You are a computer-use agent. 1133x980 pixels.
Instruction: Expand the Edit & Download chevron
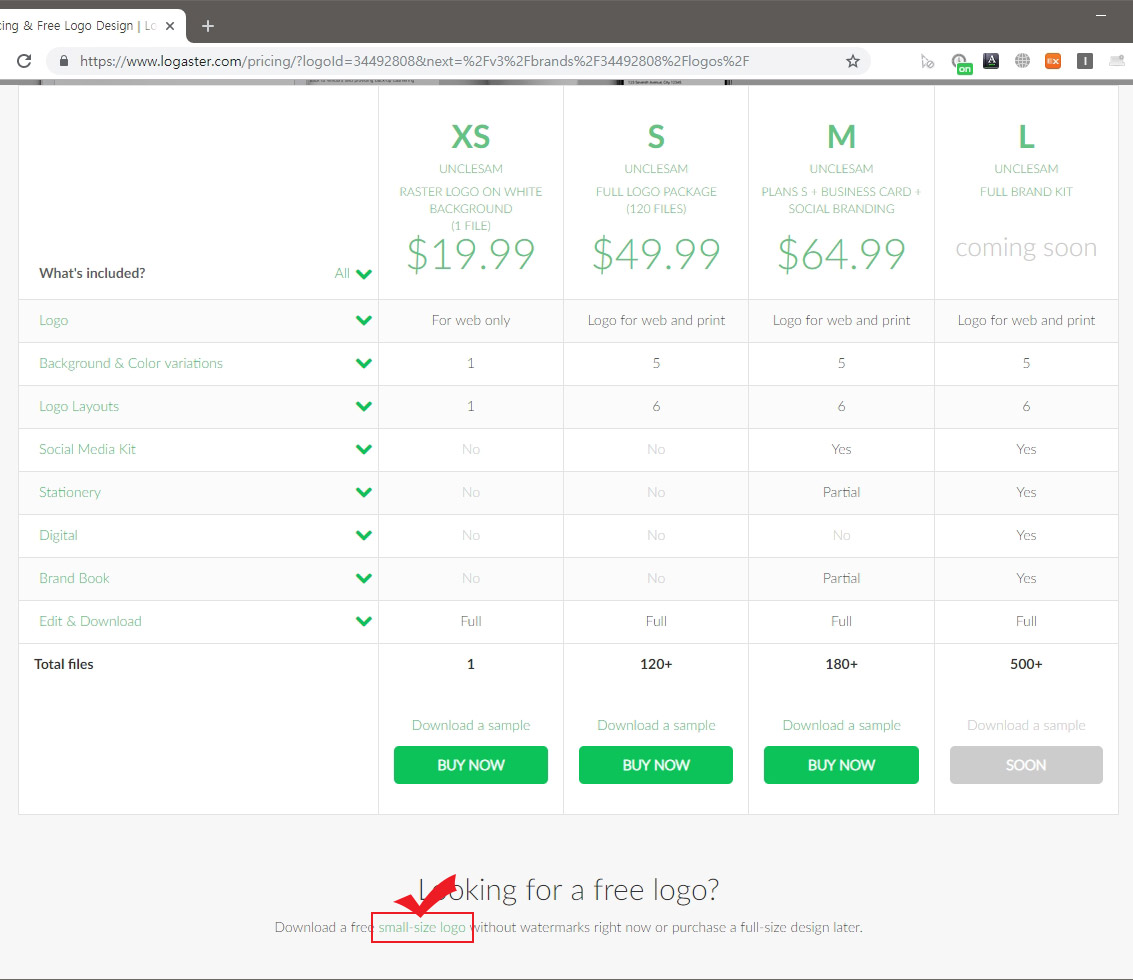click(363, 622)
